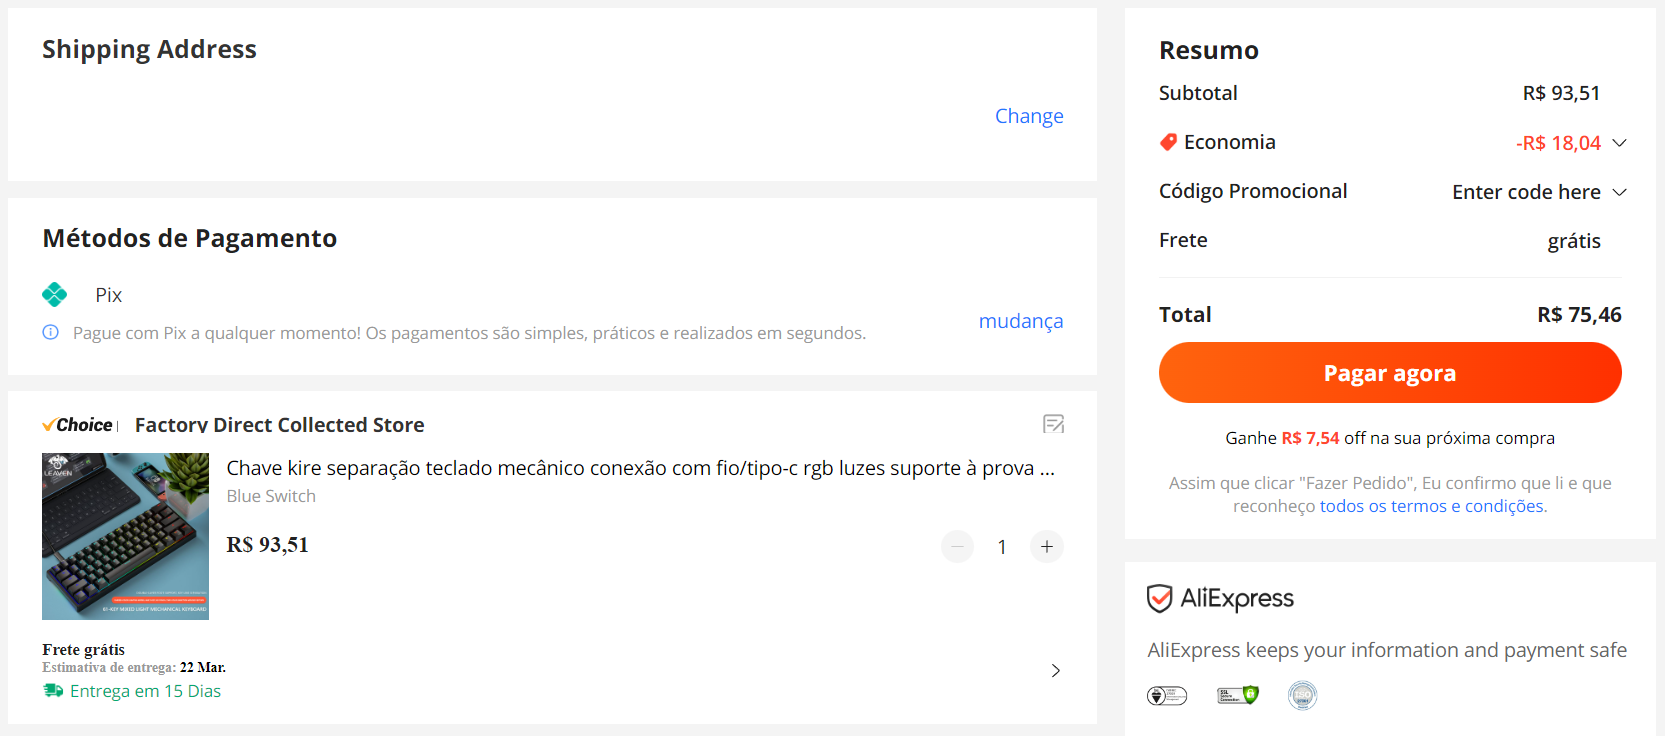
Task: Expand the Economia savings details
Action: pyautogui.click(x=1620, y=143)
